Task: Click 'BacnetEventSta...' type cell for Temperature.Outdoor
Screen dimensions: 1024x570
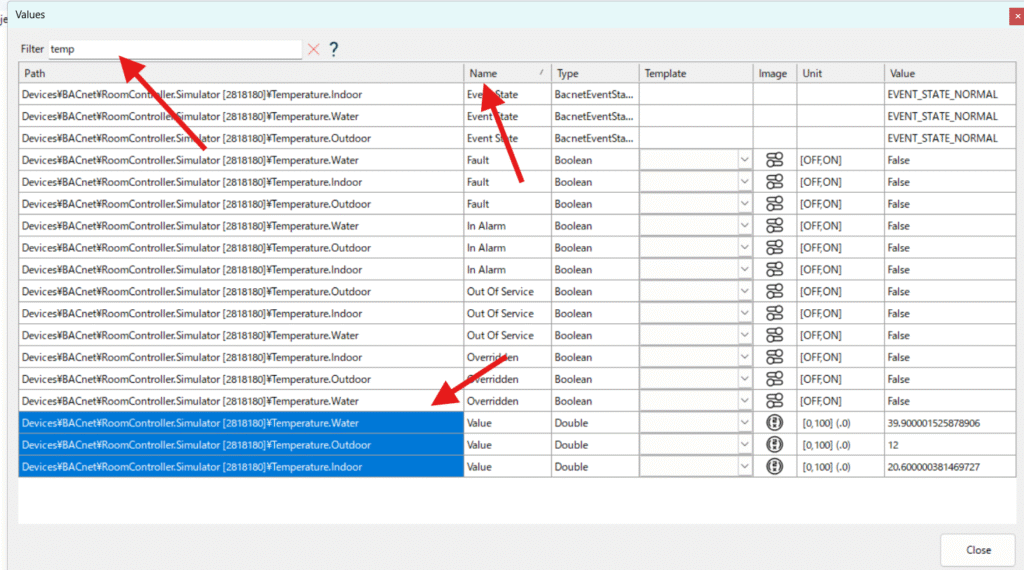Action: pos(595,138)
